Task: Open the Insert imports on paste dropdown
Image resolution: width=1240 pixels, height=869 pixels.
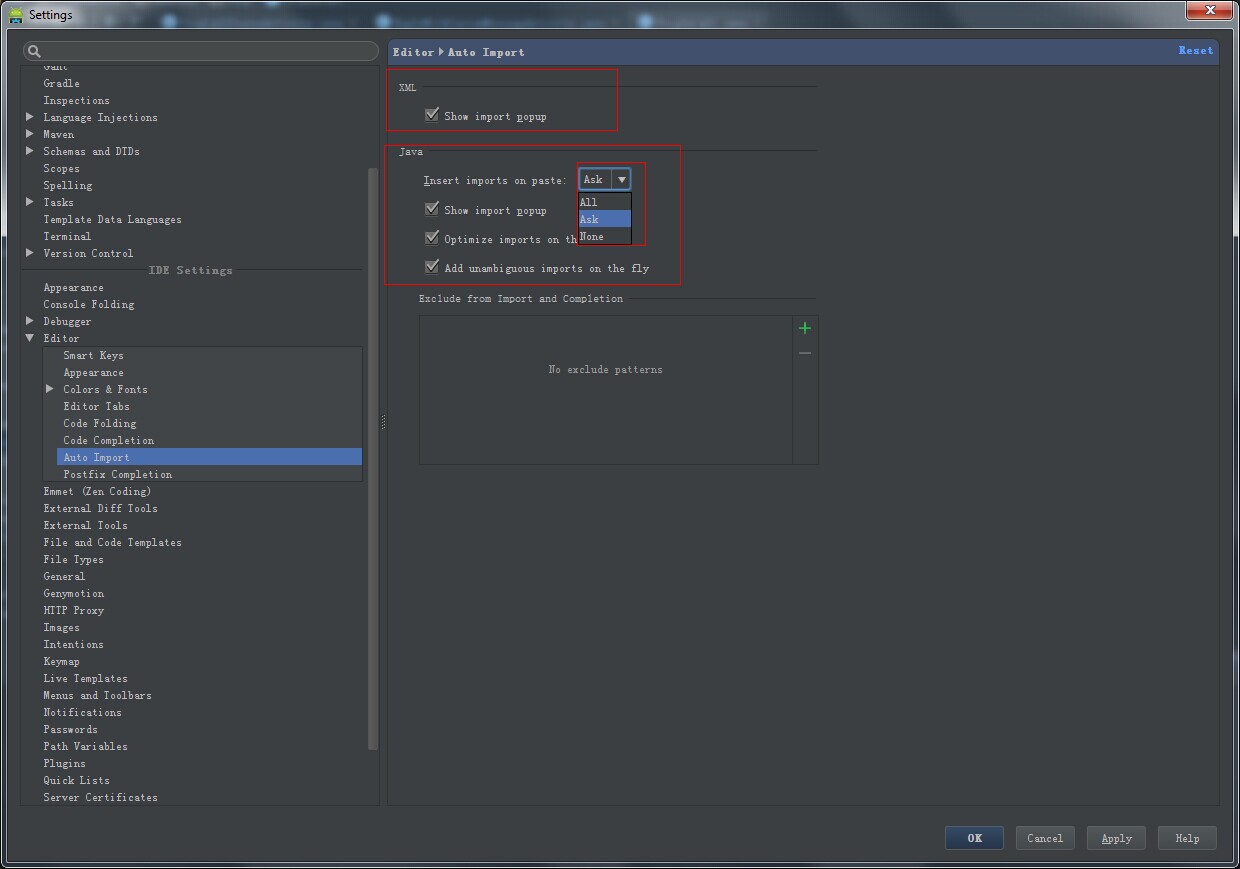Action: 622,179
